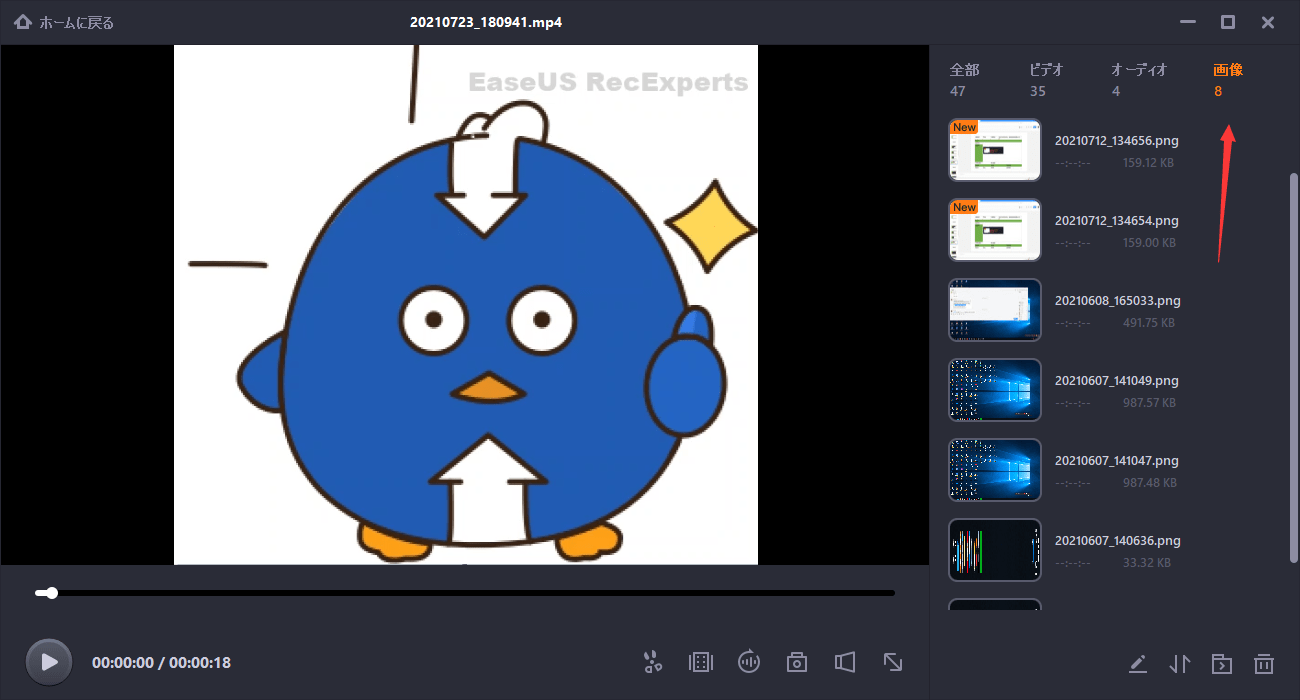The image size is (1300, 700).
Task: Open file location folder icon
Action: [1222, 663]
